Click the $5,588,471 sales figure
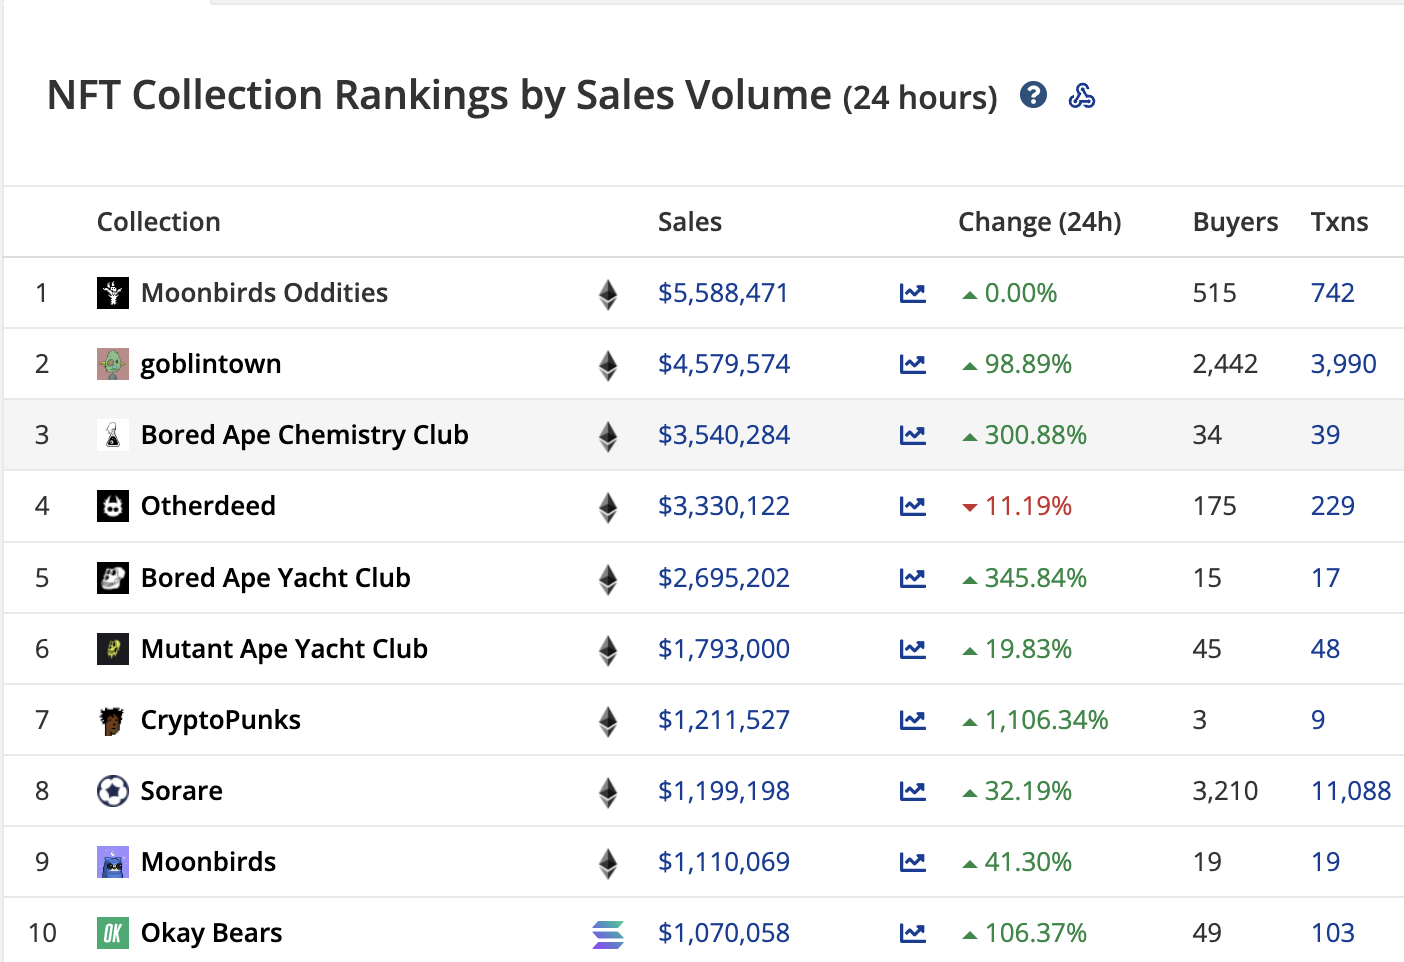 [723, 293]
